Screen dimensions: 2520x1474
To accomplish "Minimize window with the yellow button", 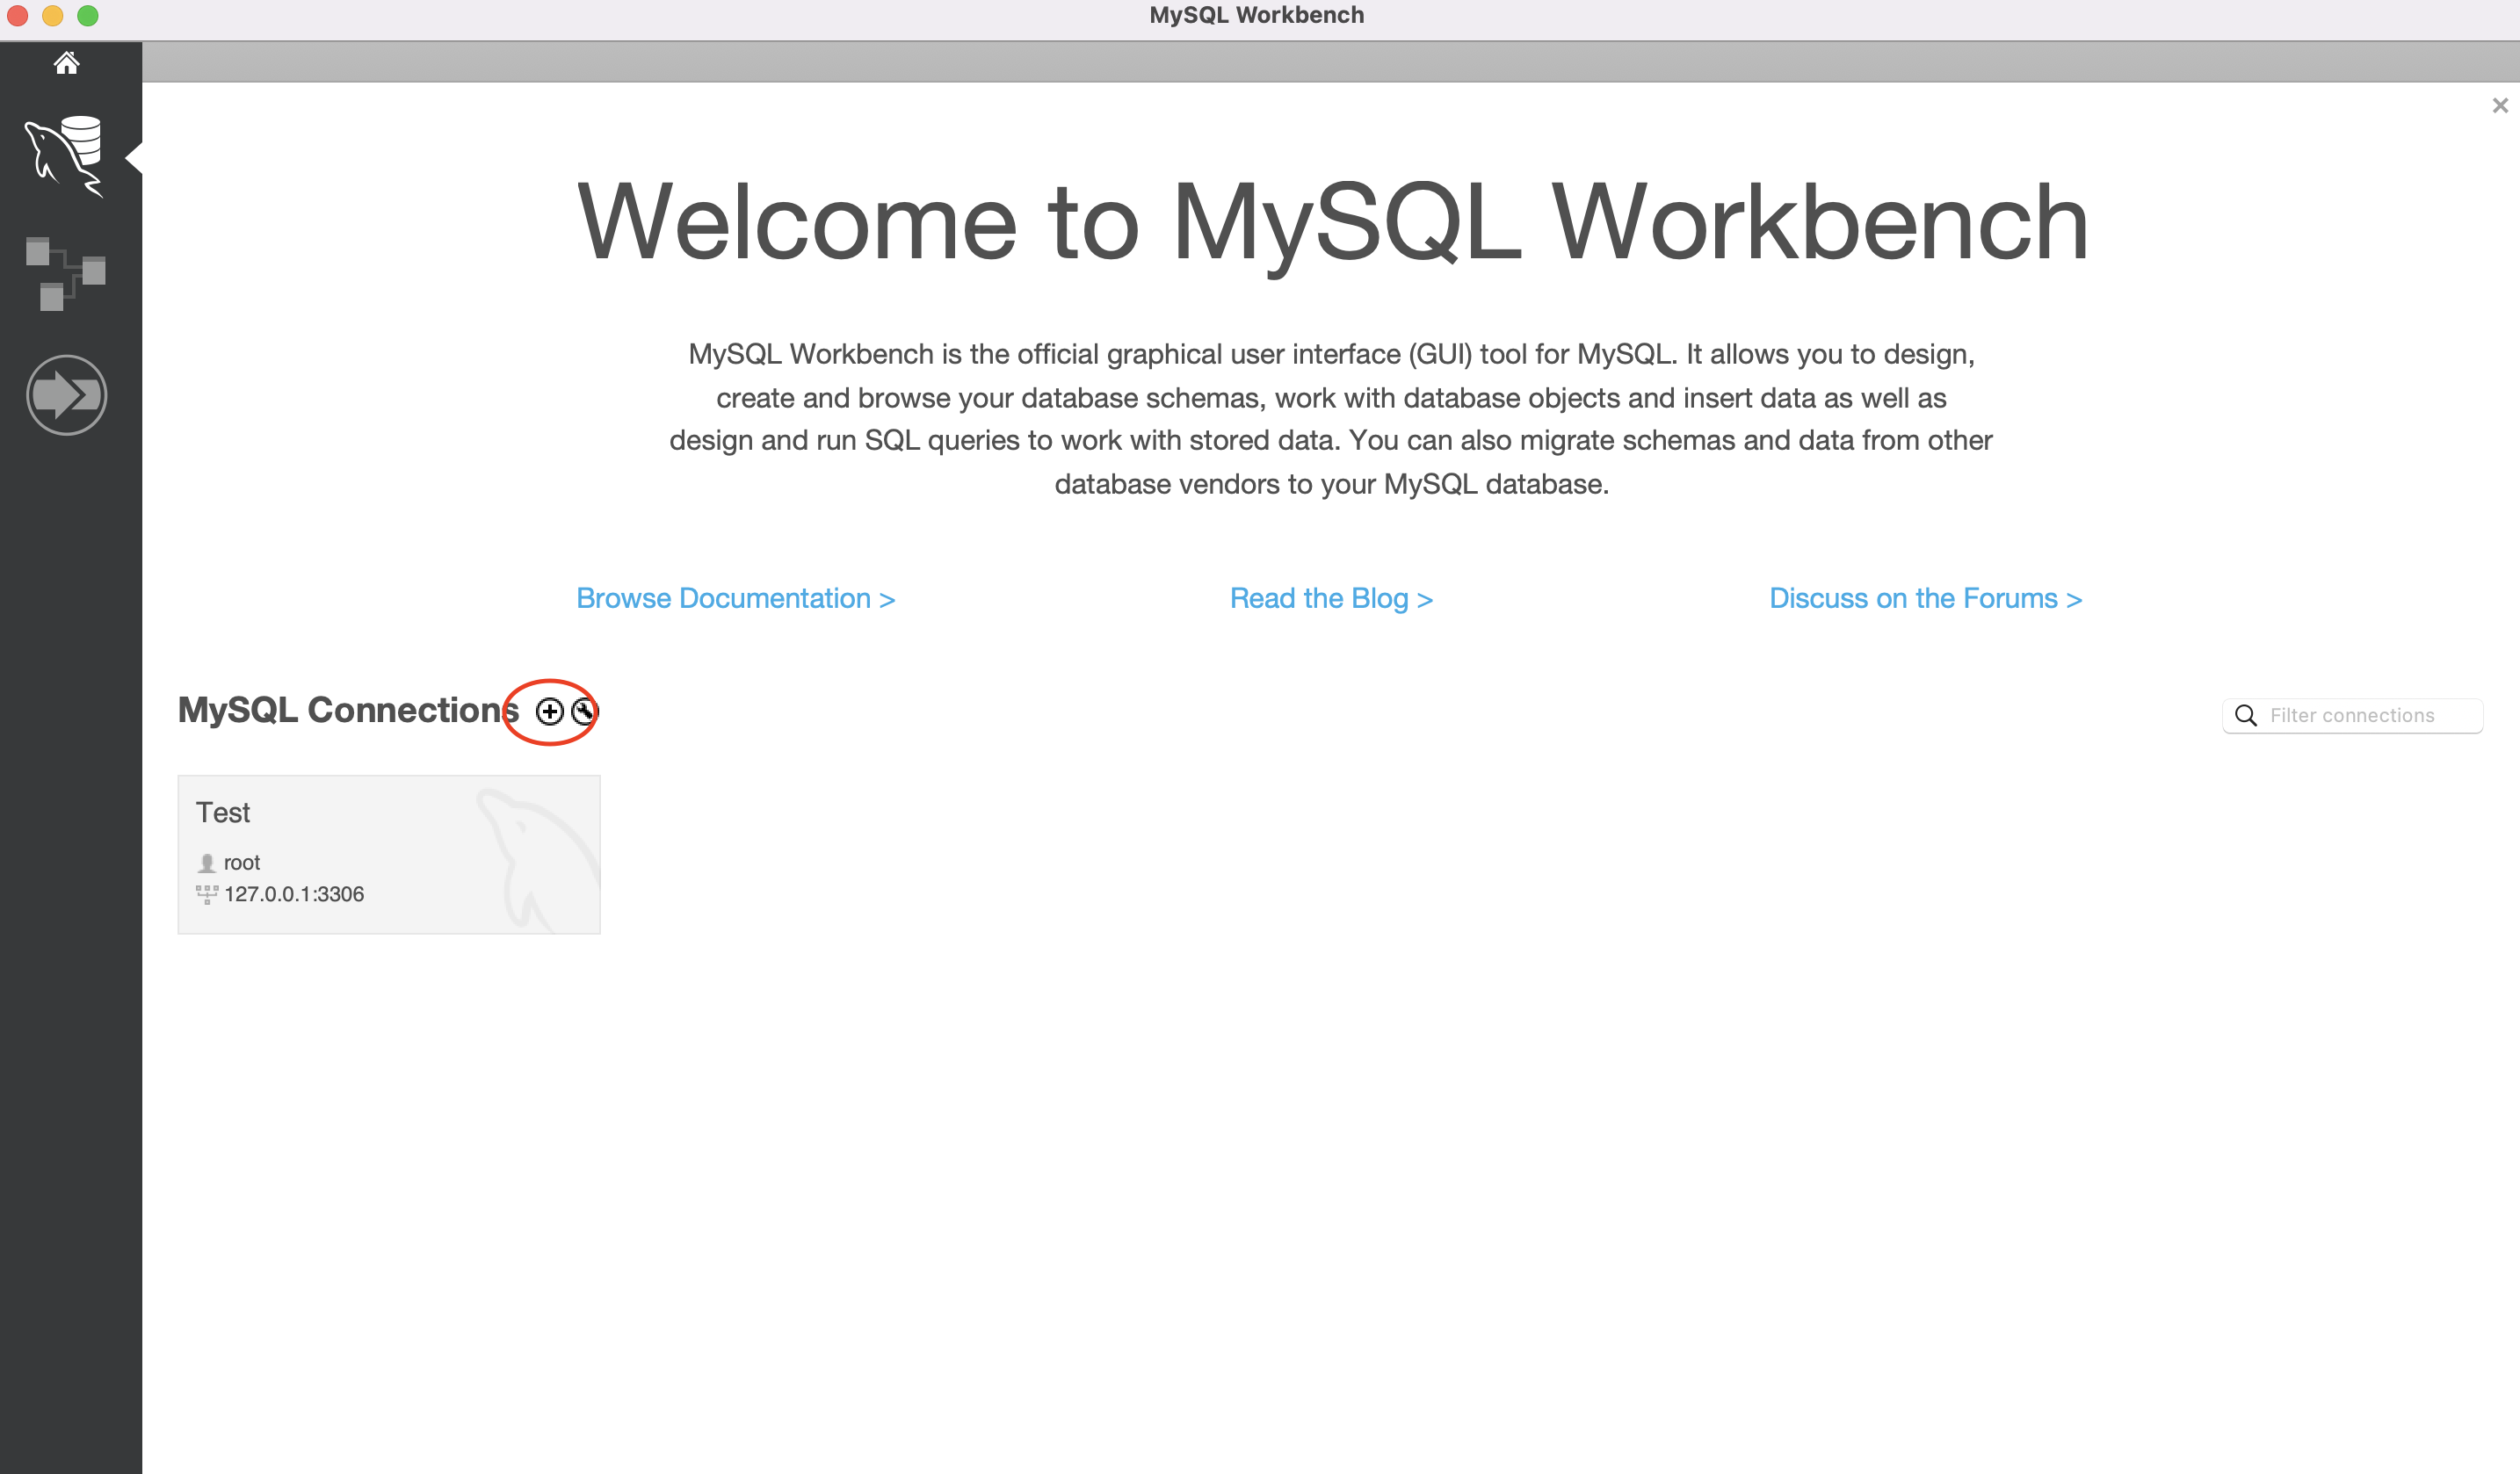I will point(53,16).
